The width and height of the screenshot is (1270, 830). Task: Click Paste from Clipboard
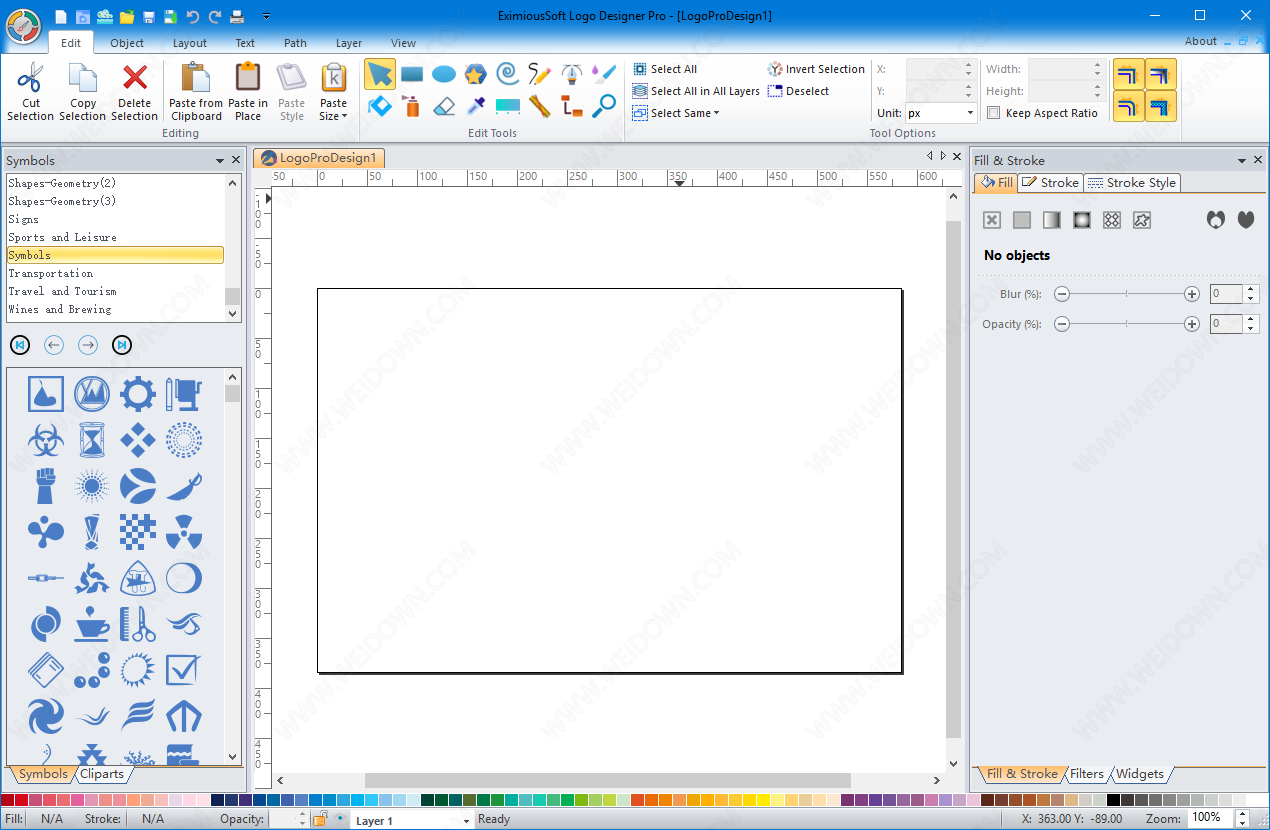tap(196, 91)
